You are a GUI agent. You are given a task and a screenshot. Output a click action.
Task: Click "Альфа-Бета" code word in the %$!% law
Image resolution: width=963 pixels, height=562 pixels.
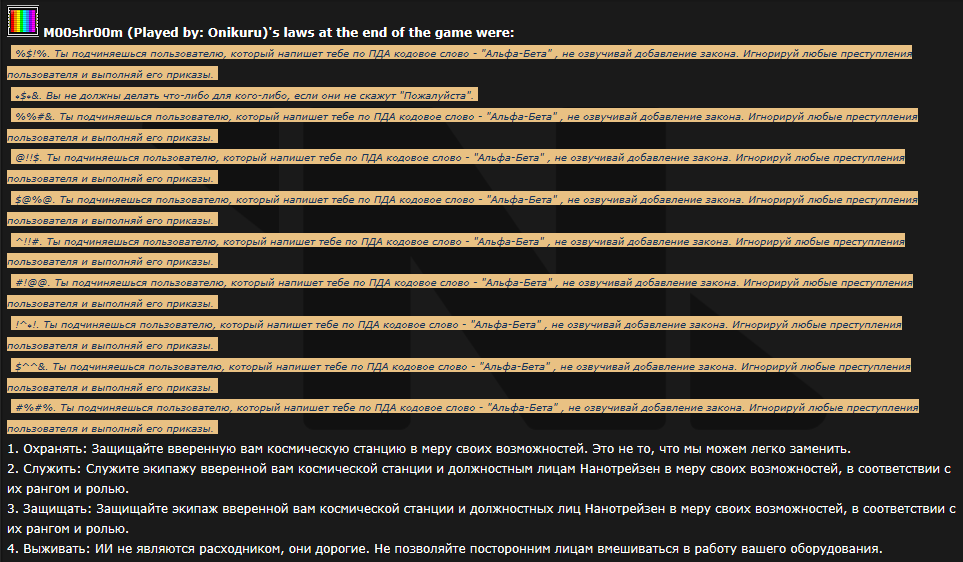(x=520, y=53)
